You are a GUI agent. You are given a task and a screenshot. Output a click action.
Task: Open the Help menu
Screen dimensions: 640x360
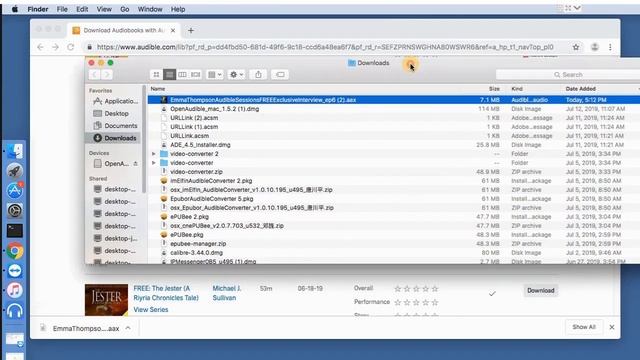point(178,9)
